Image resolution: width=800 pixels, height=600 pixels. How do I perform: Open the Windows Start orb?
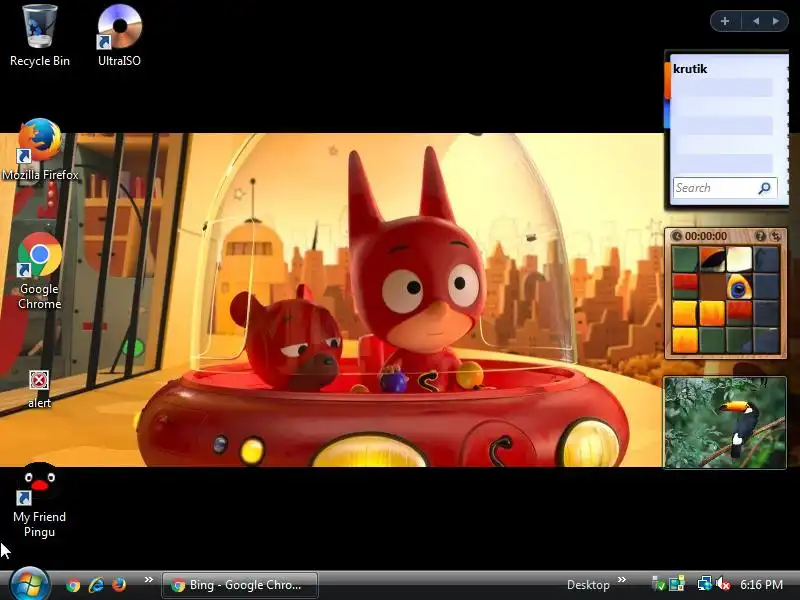click(29, 584)
